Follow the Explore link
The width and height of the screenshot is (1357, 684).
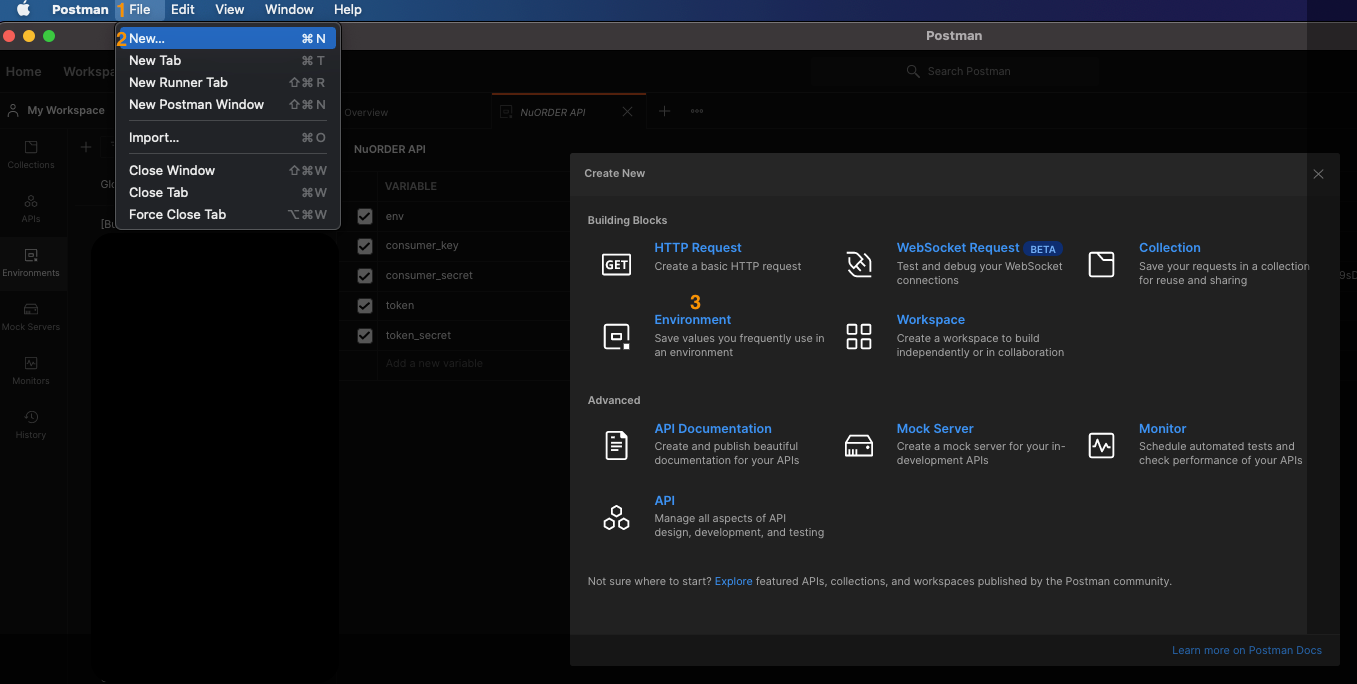(733, 581)
